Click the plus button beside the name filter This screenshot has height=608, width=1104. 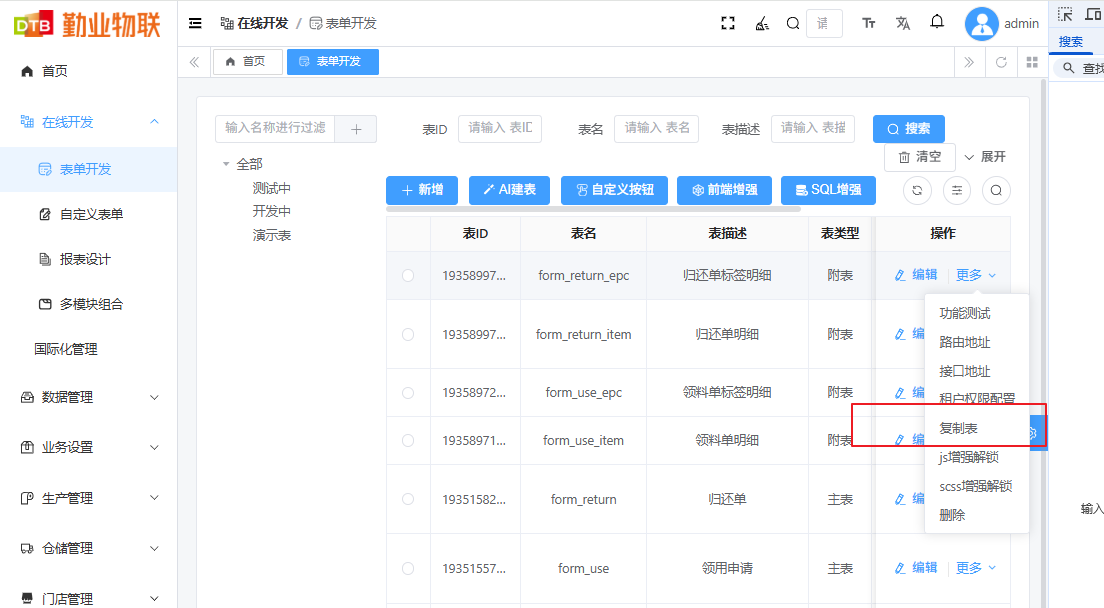356,129
